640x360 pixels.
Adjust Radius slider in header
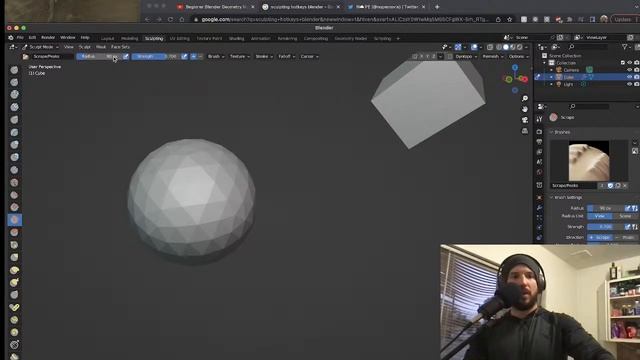(99, 56)
